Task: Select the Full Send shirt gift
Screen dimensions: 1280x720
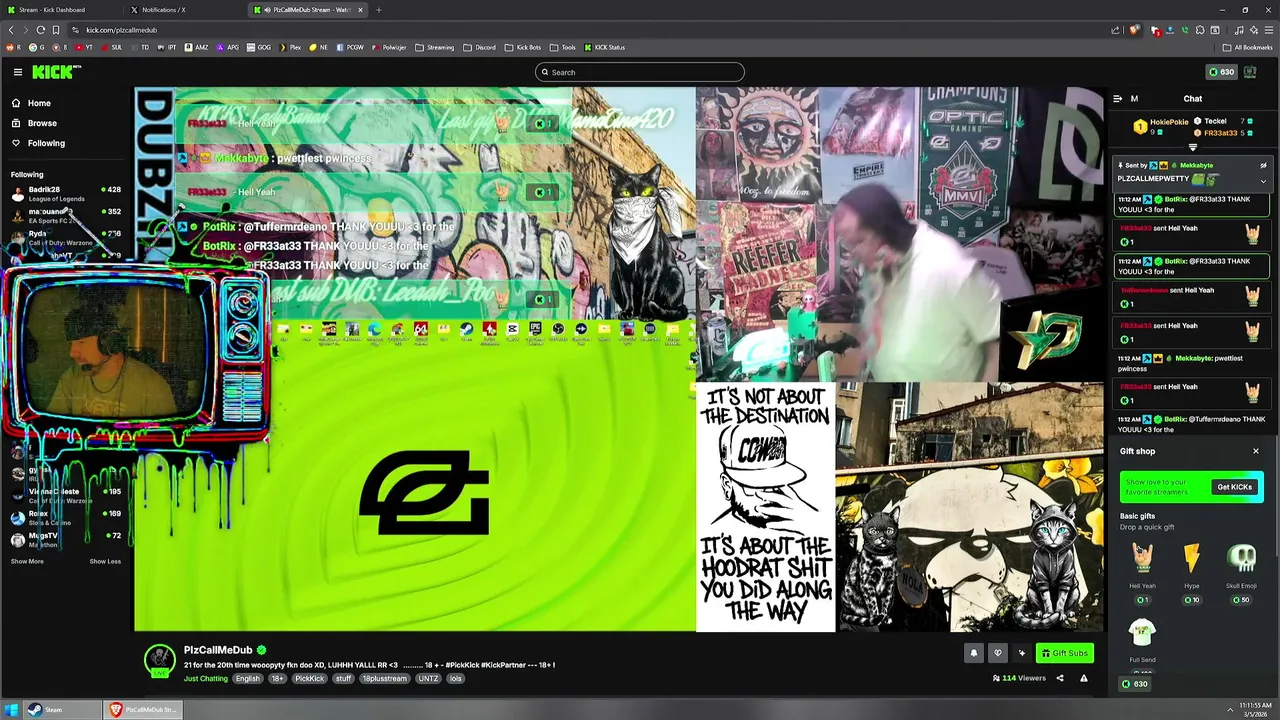Action: tap(1142, 641)
